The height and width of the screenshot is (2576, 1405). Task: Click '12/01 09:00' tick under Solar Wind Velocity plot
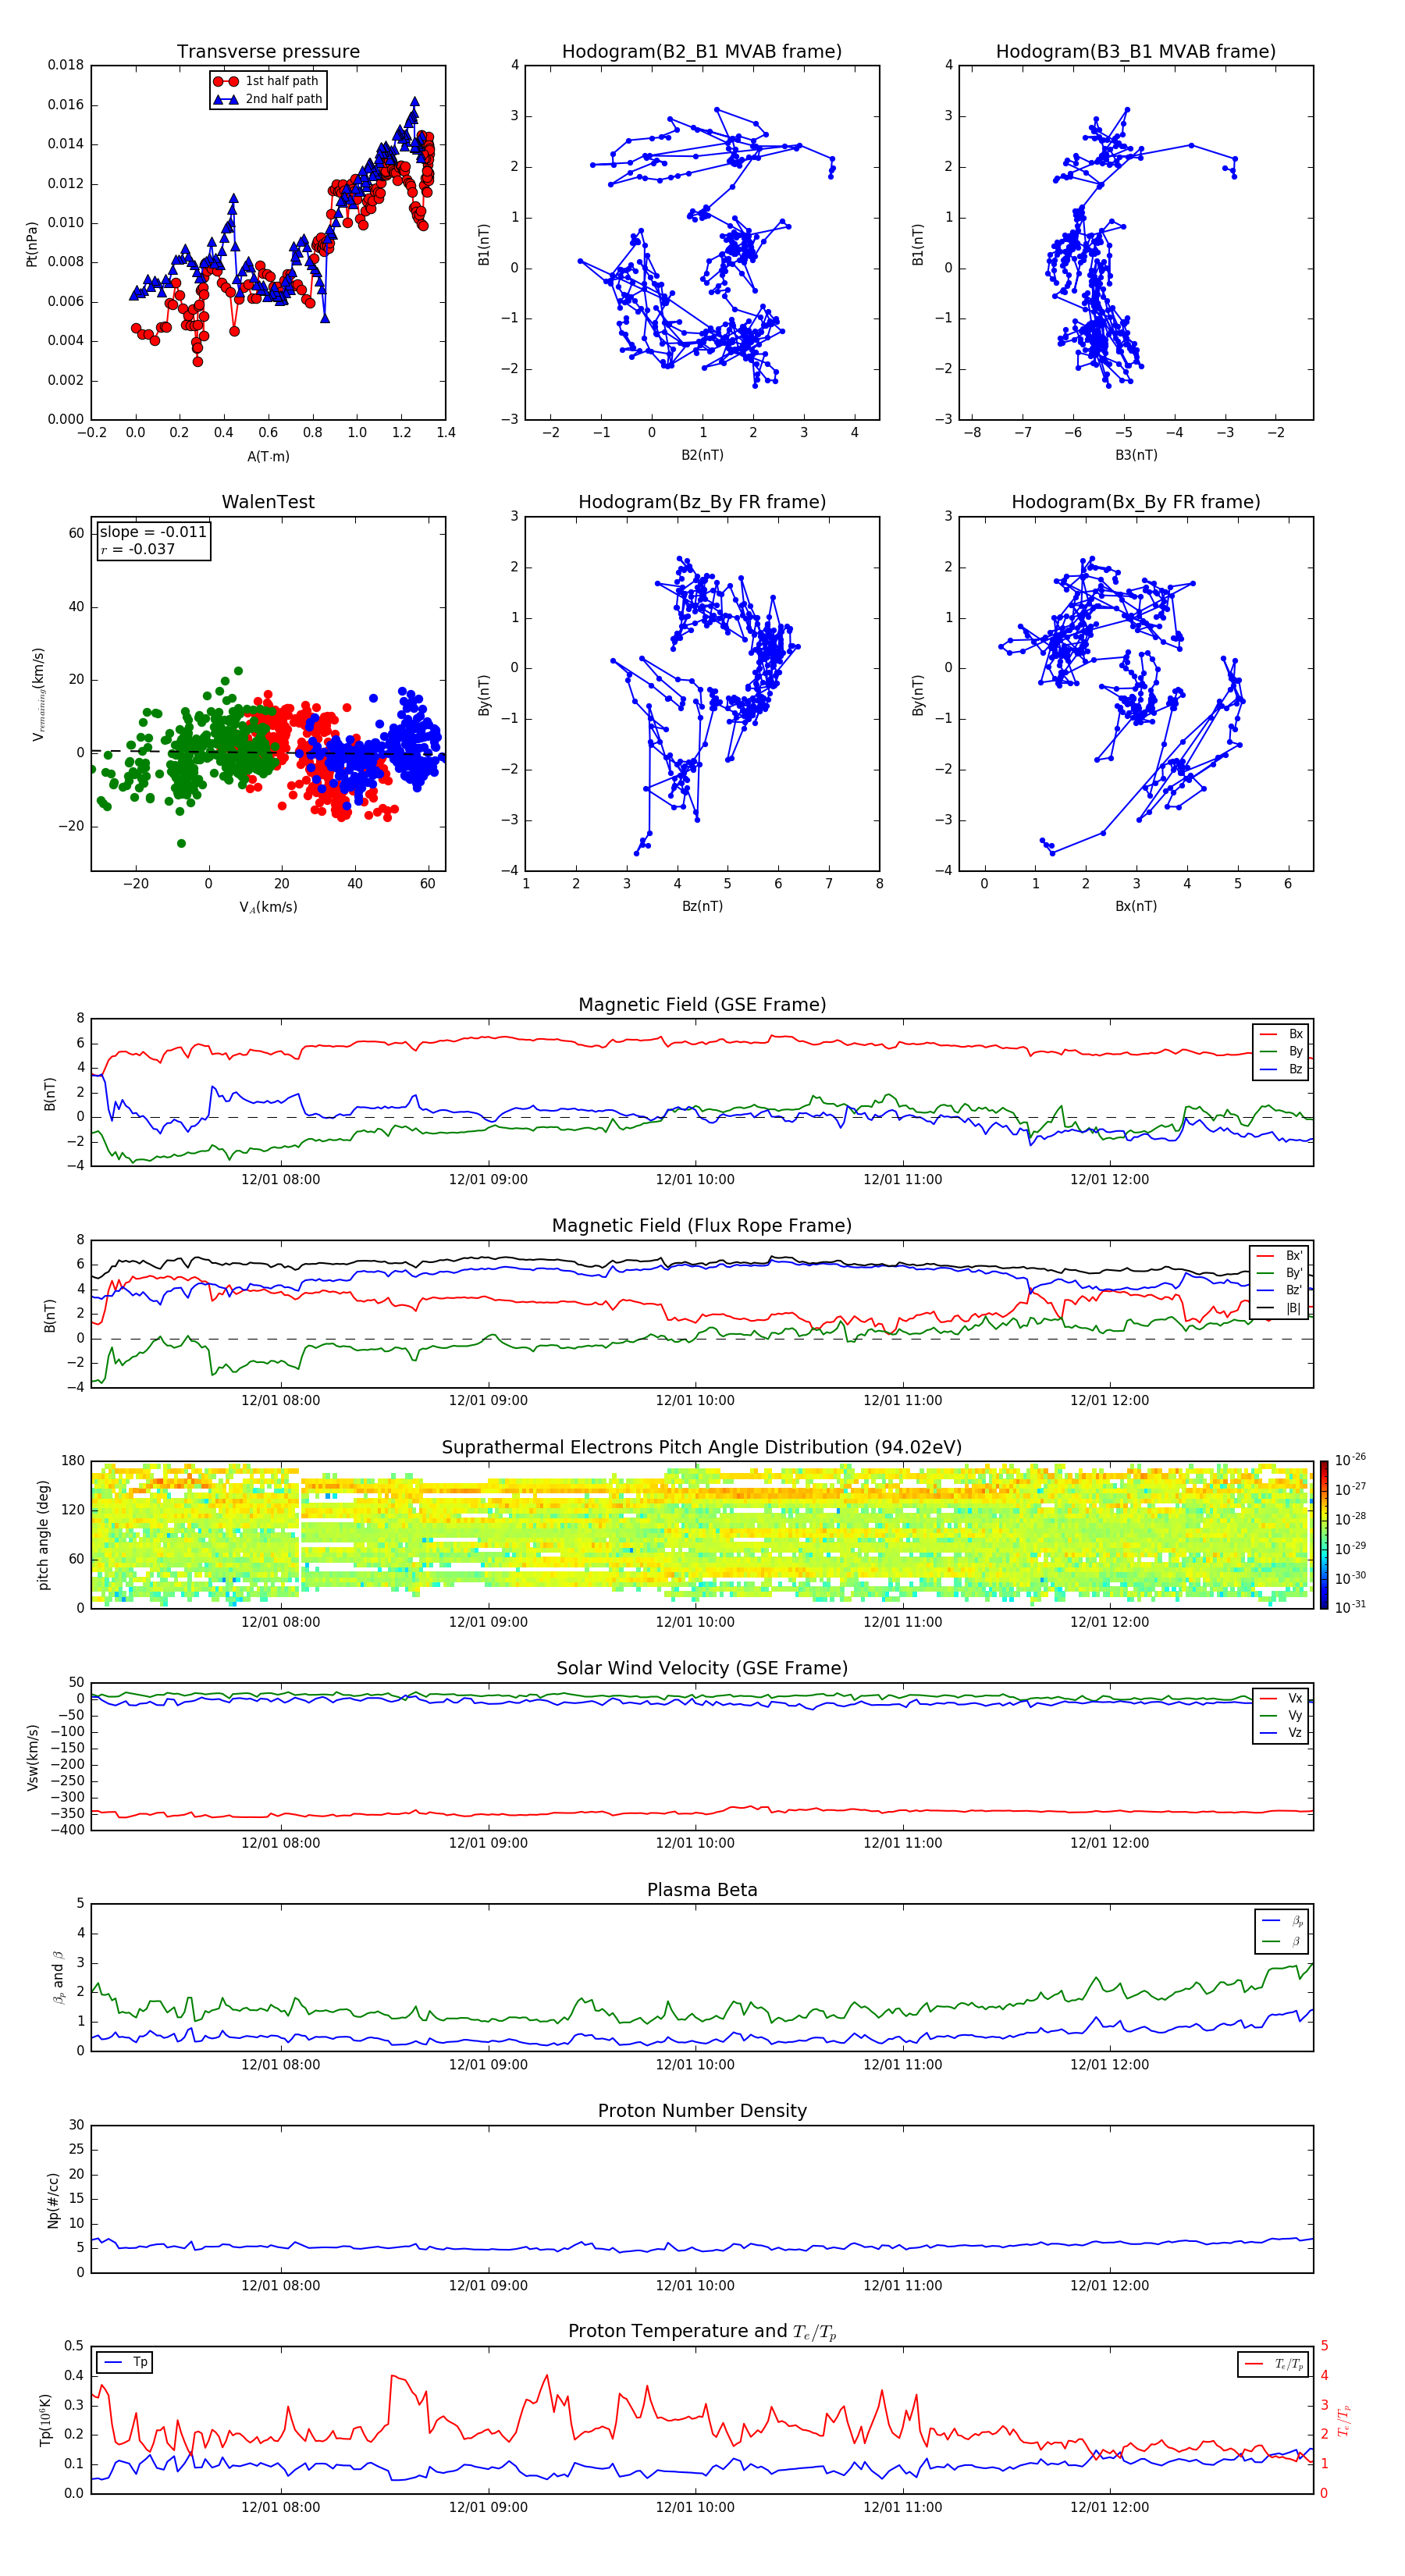(488, 1843)
